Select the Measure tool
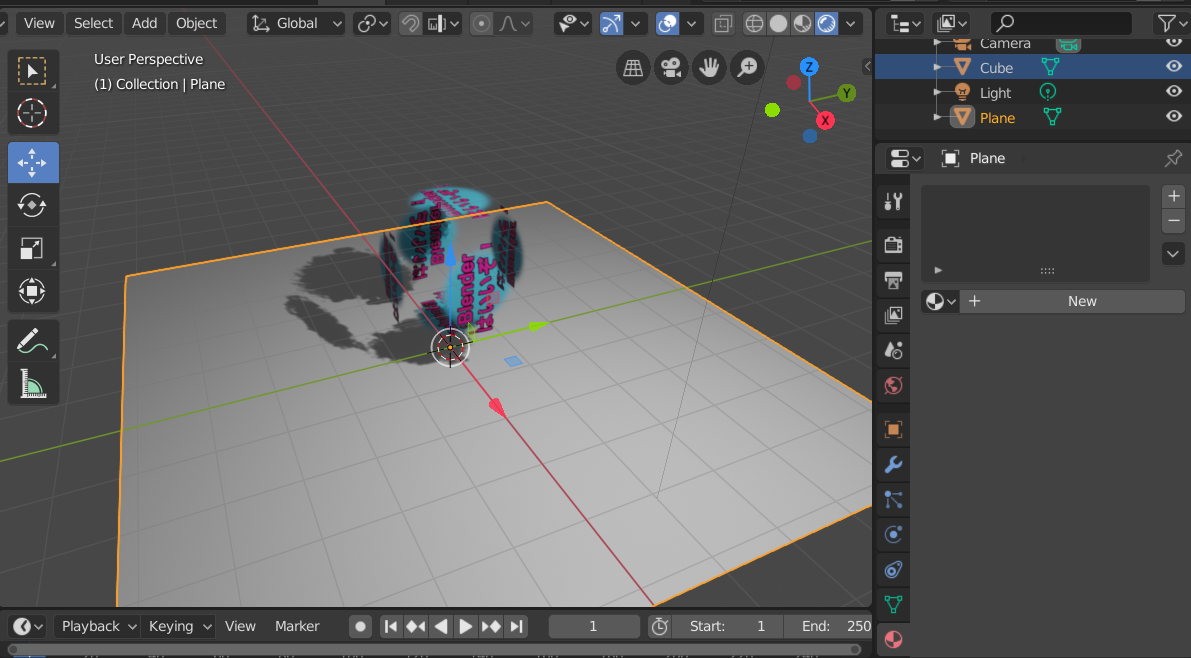This screenshot has width=1191, height=658. click(x=32, y=384)
